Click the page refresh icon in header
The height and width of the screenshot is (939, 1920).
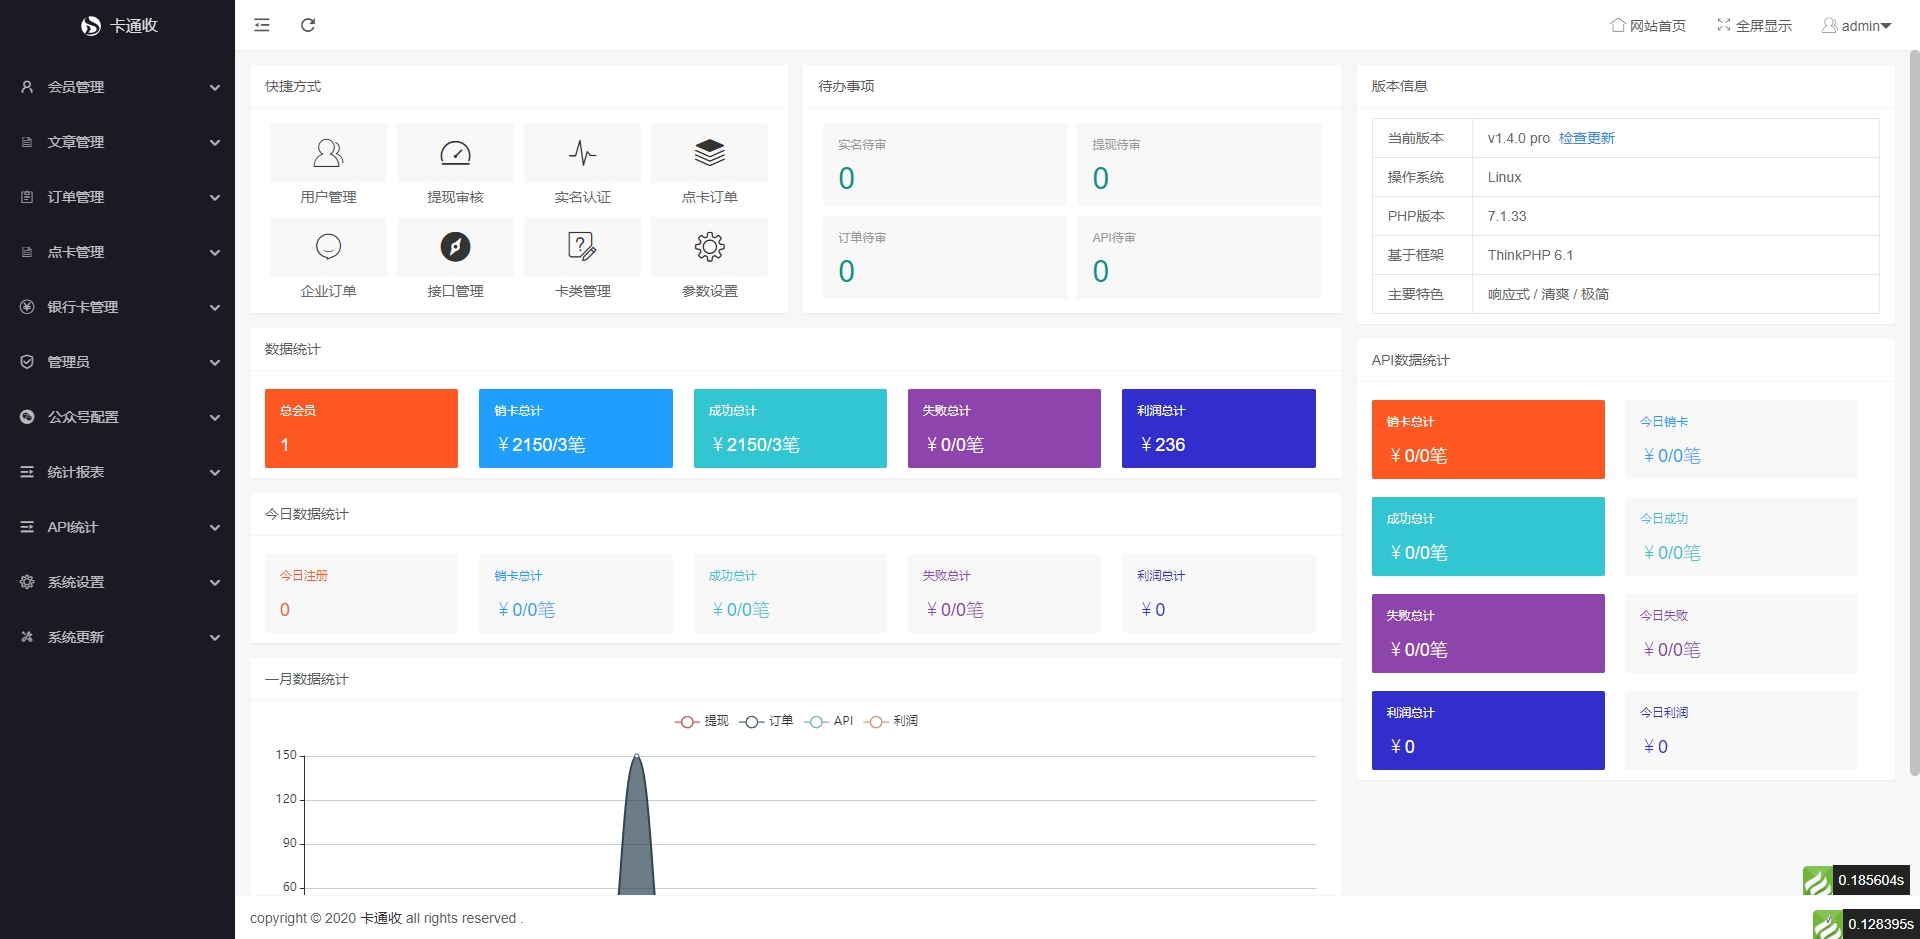tap(308, 25)
